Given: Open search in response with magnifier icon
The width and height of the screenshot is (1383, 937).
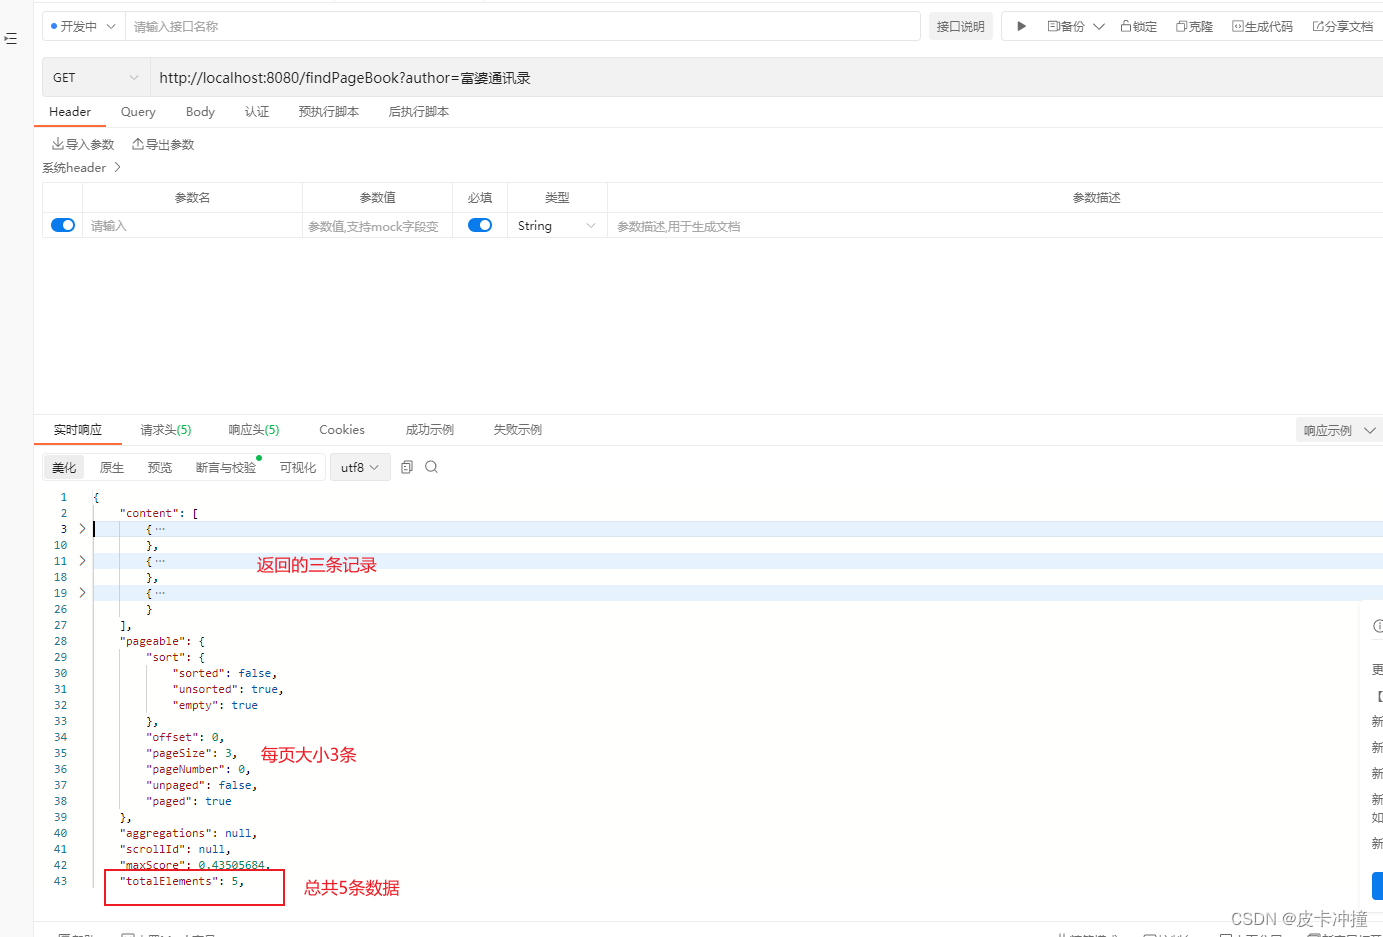Looking at the screenshot, I should tap(431, 467).
